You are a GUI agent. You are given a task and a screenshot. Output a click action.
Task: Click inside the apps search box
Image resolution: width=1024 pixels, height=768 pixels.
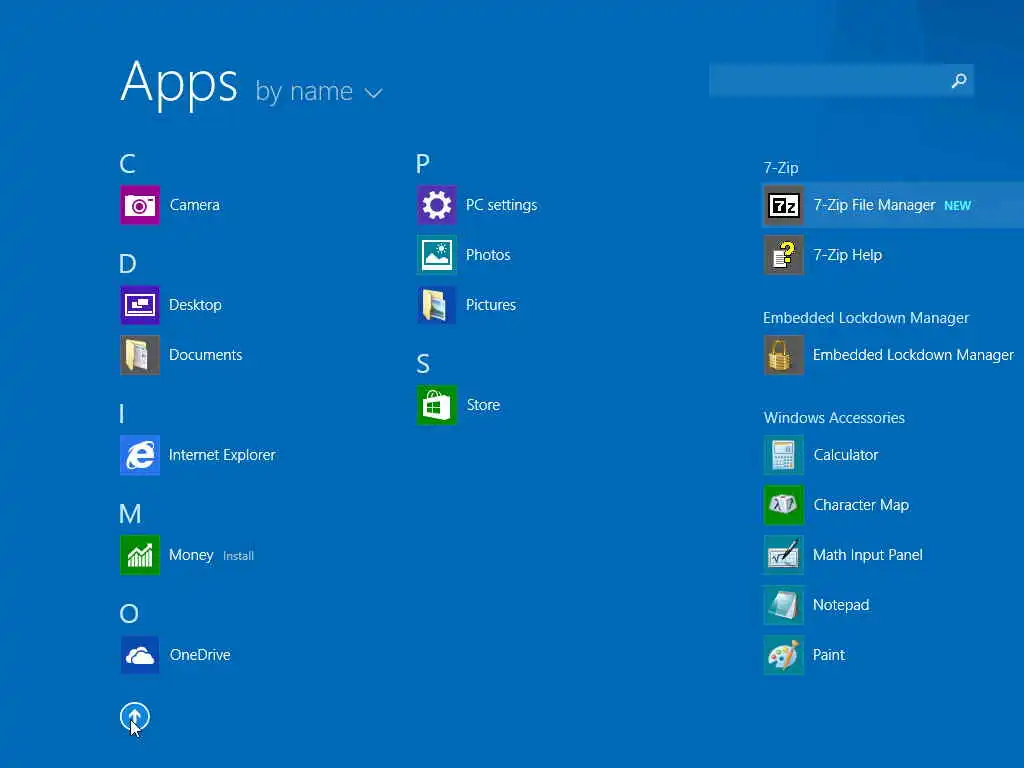click(x=841, y=81)
